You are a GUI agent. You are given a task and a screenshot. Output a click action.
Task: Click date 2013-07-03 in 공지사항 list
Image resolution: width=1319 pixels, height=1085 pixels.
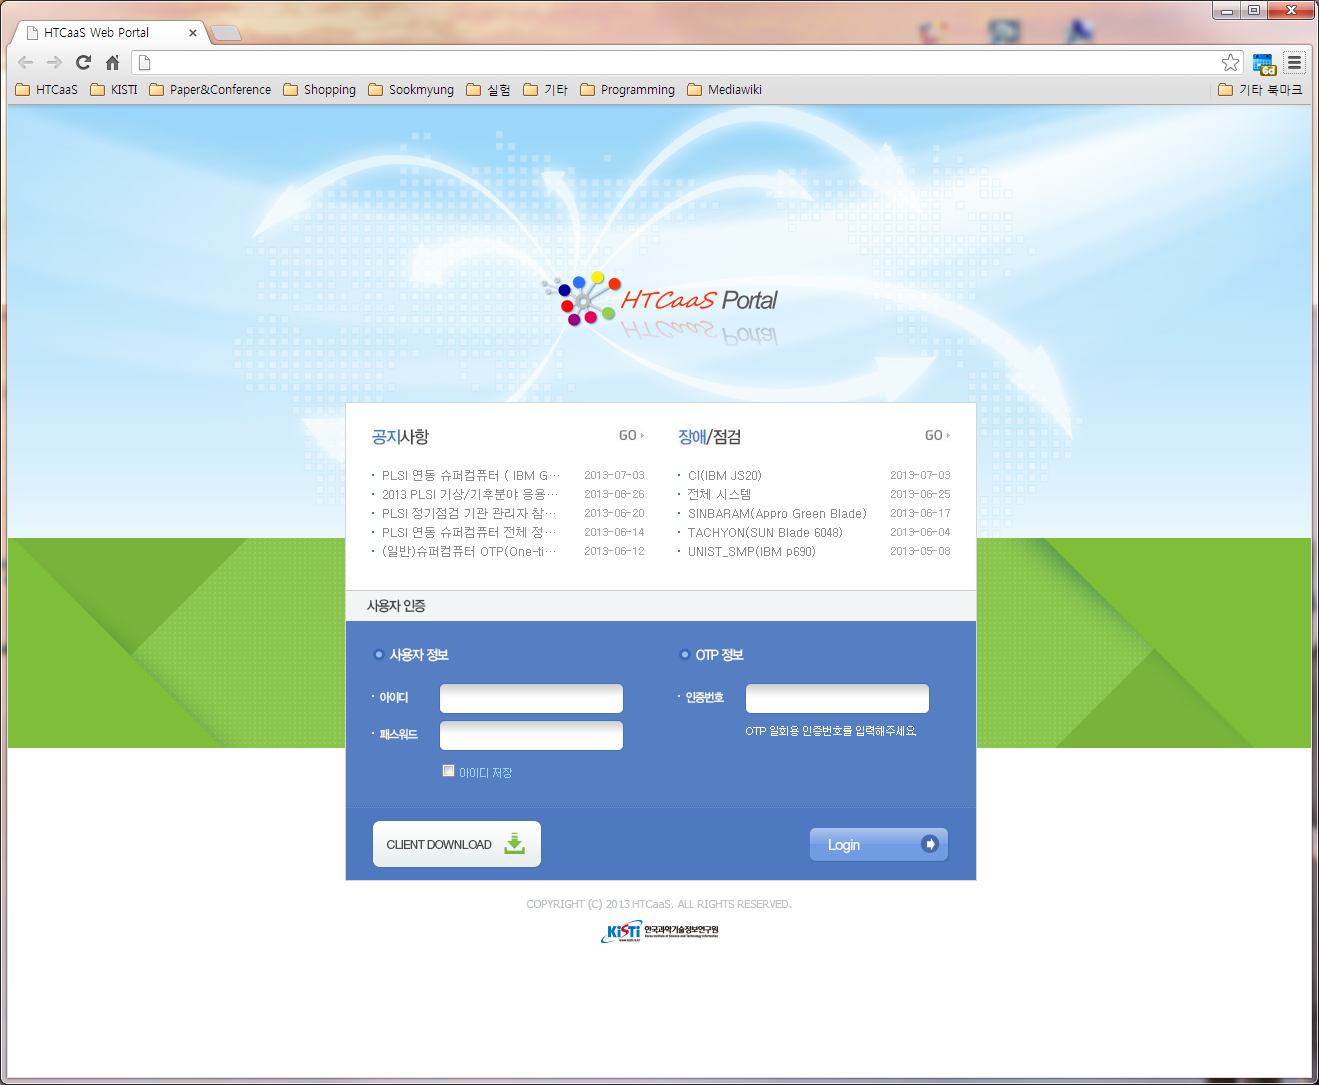tap(614, 475)
